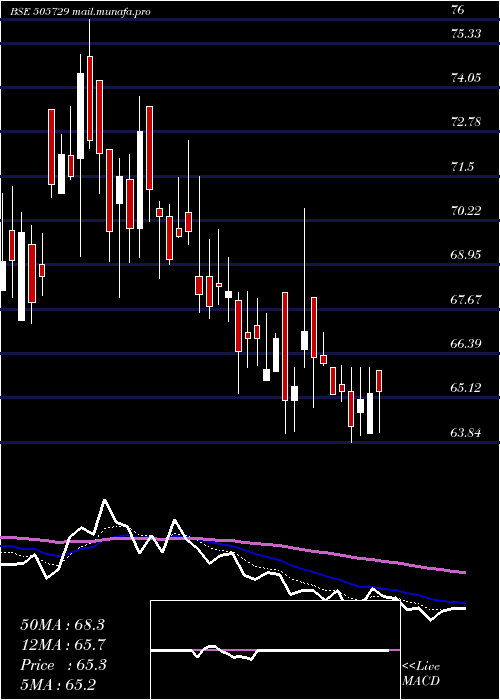Click the 5MA : 65.2 readout
The height and width of the screenshot is (700, 500).
click(58, 684)
